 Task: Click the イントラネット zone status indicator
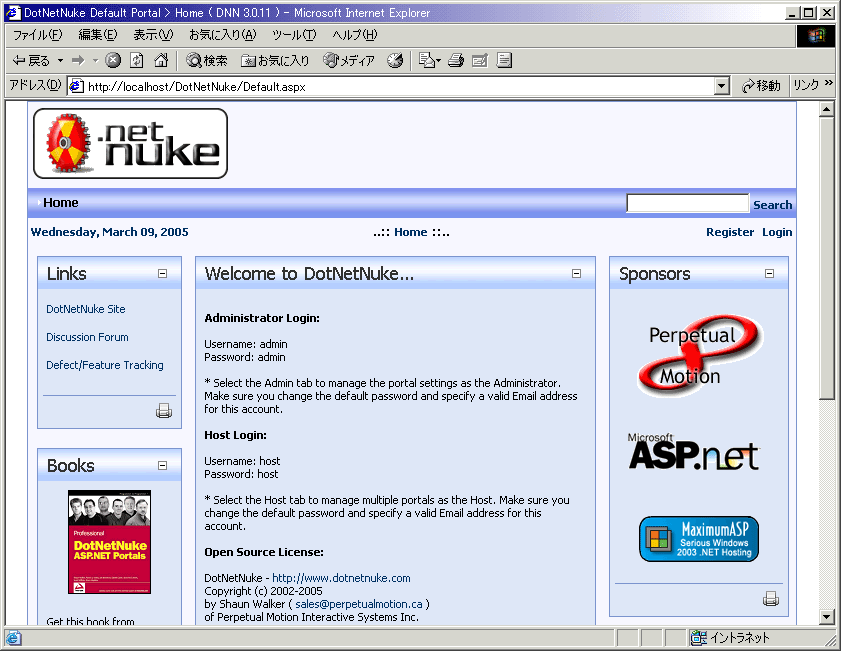tap(731, 638)
